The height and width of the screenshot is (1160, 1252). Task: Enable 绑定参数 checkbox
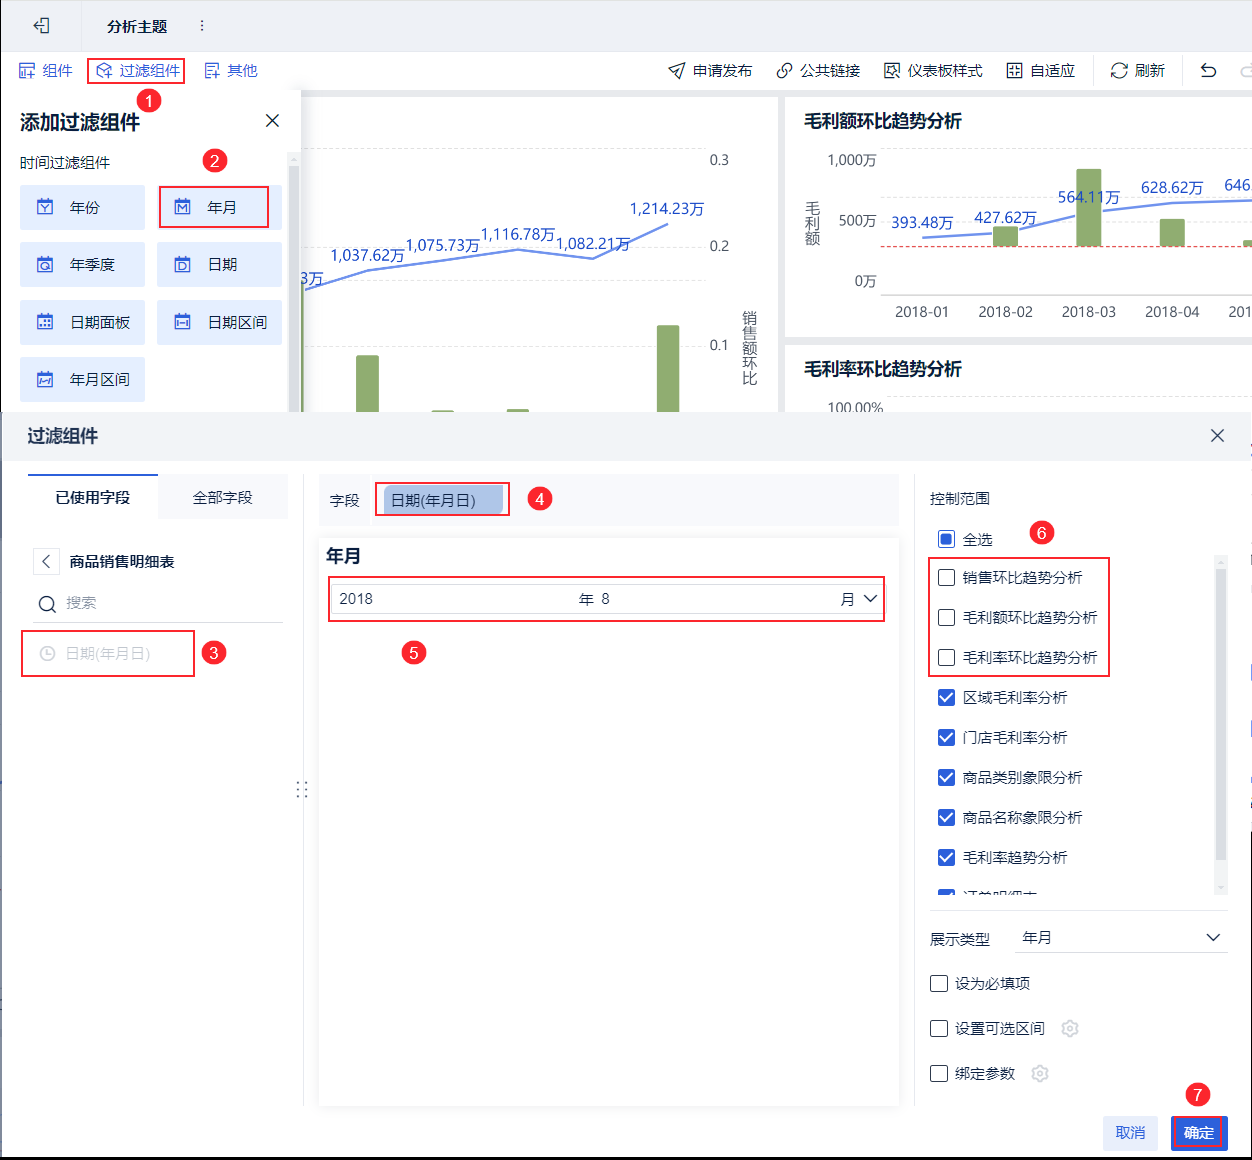coord(939,1073)
